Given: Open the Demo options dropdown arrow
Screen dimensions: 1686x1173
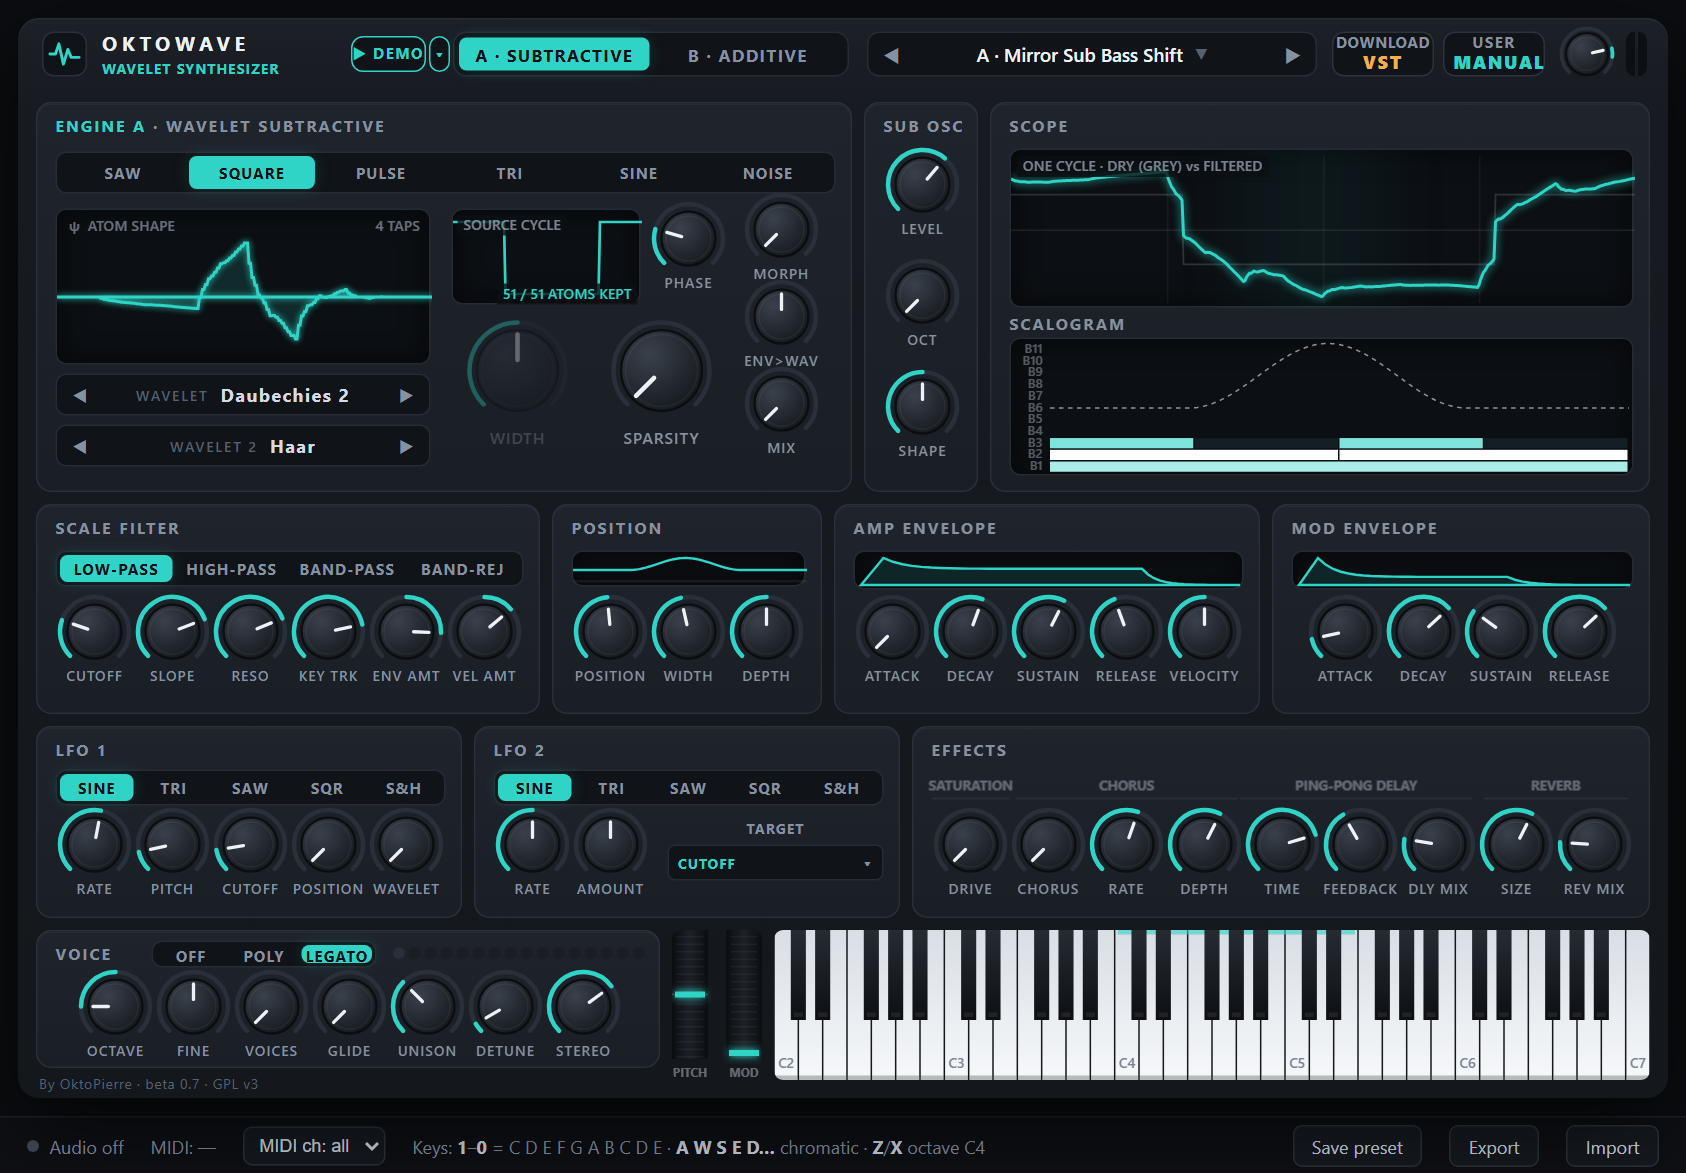Looking at the screenshot, I should tap(439, 54).
